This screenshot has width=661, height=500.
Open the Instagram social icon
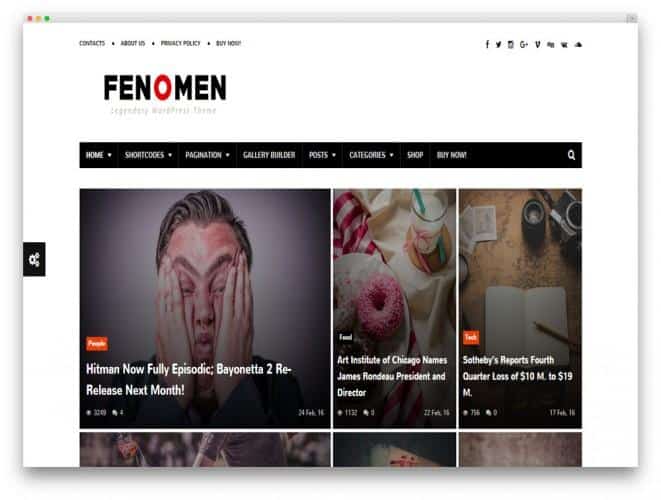511,44
